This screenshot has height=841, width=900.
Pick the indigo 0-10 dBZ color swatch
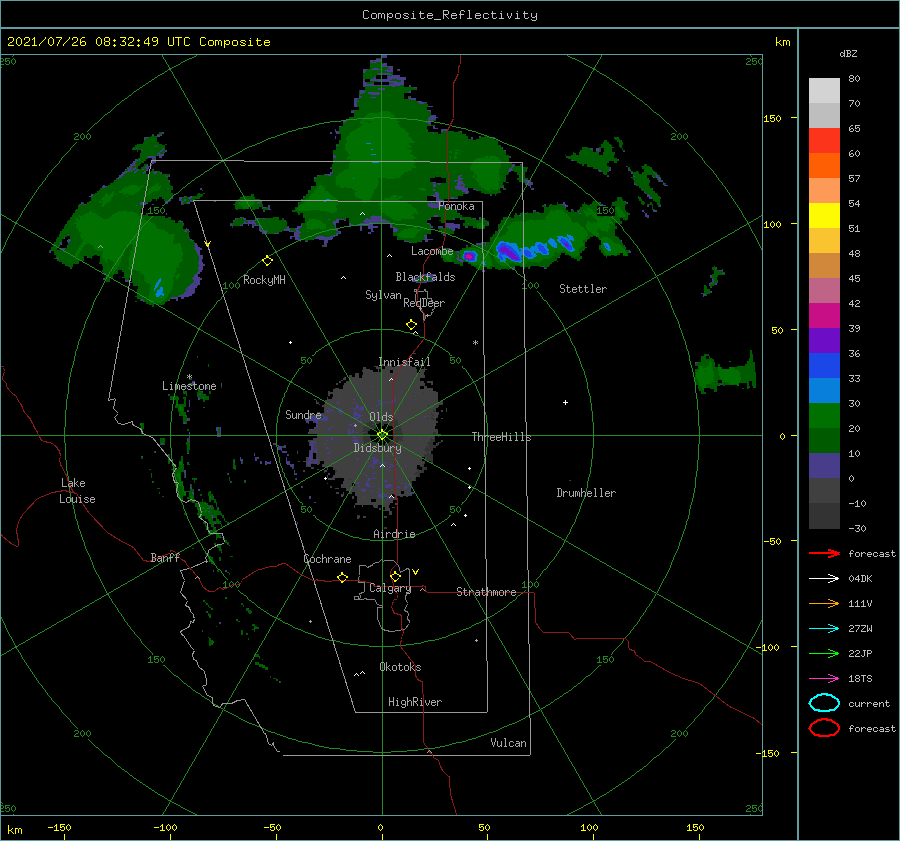coord(824,466)
